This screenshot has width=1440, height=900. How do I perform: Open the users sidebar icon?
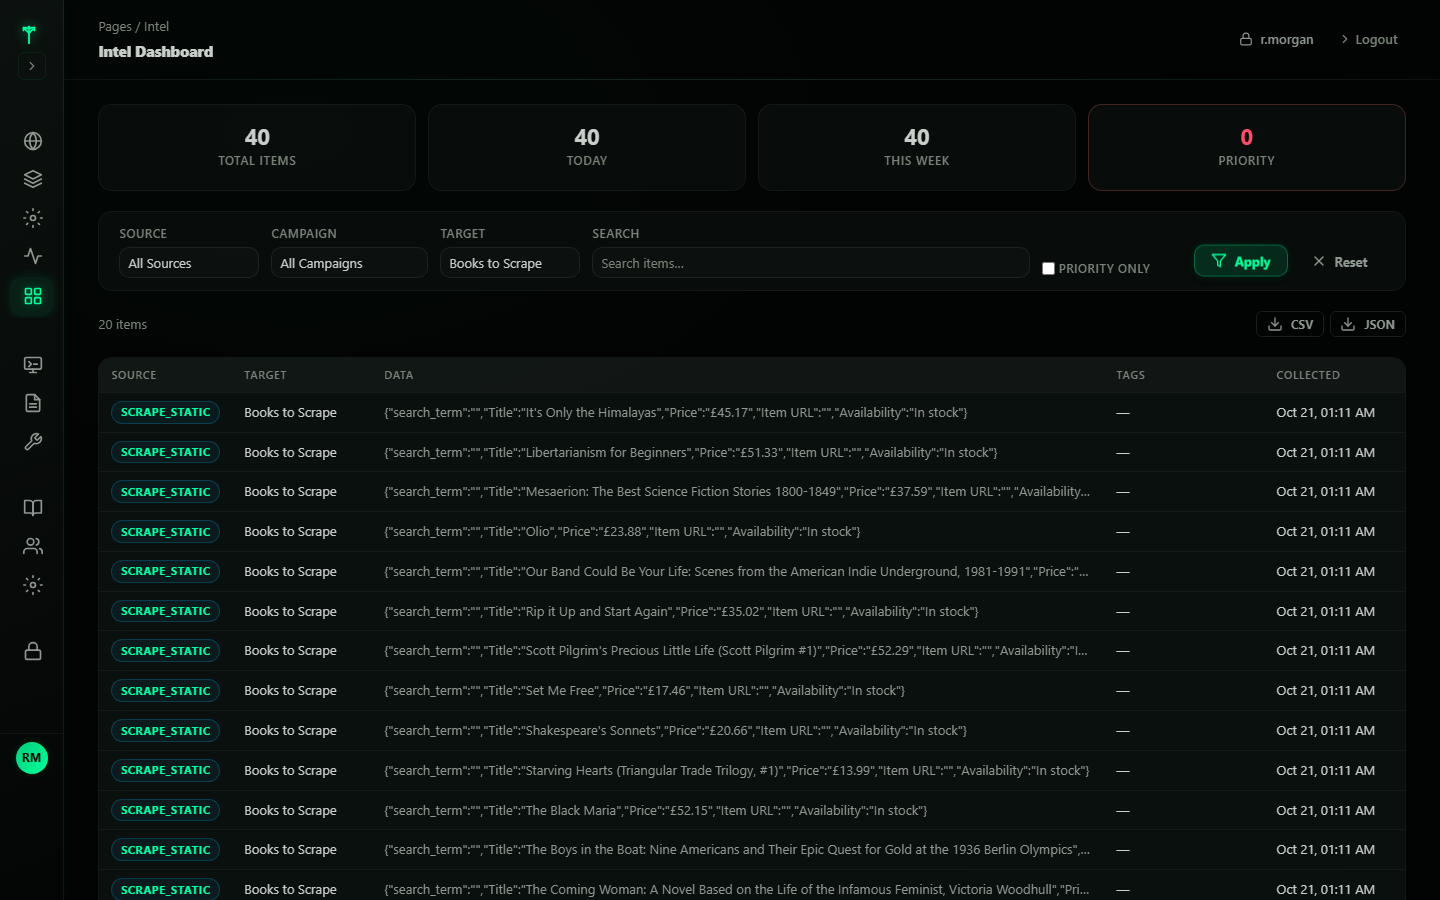click(33, 546)
